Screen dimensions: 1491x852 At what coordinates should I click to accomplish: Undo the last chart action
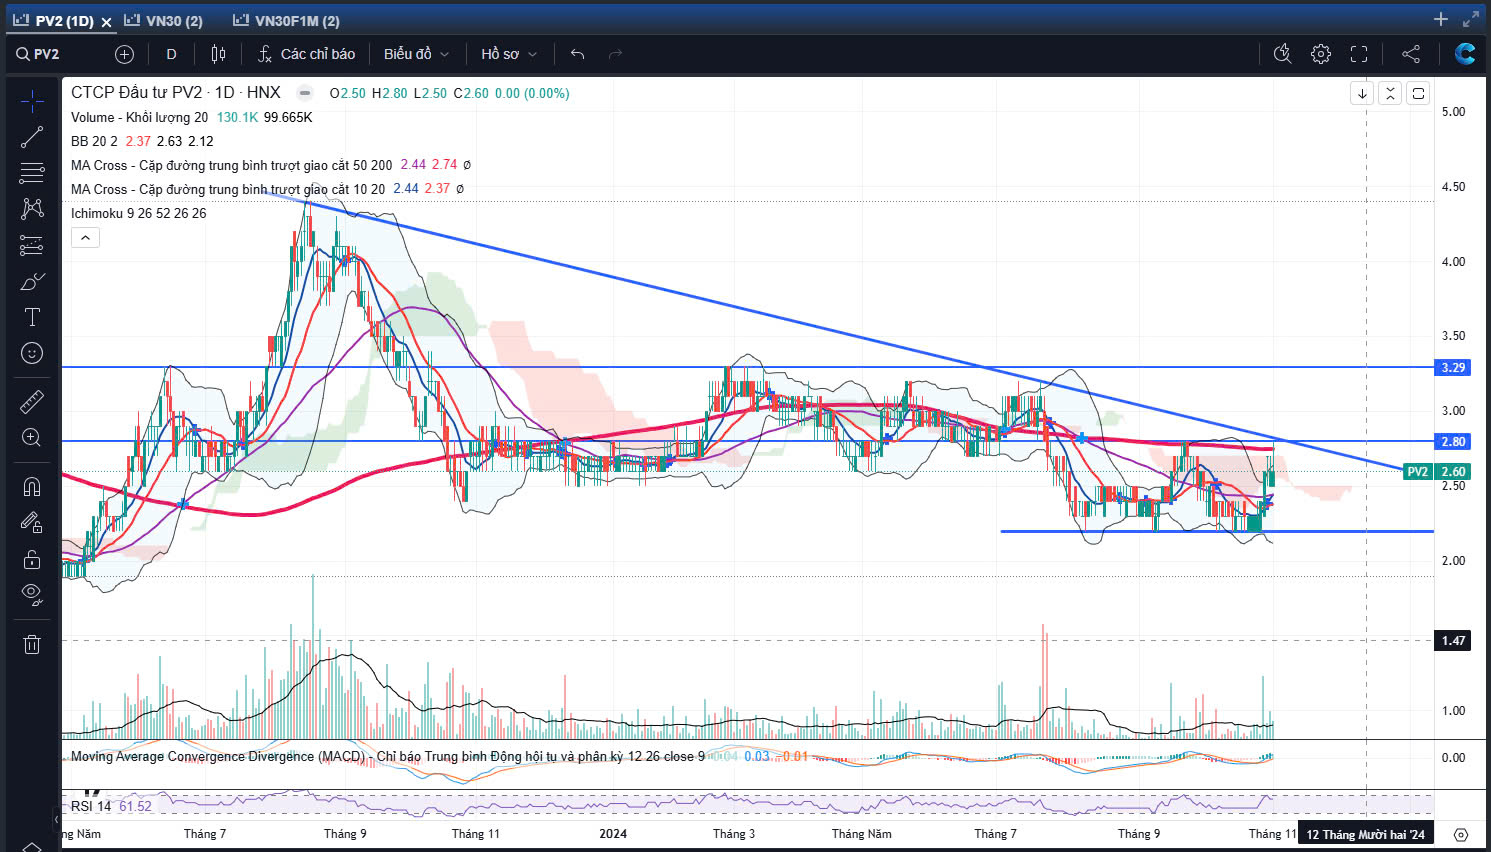tap(577, 54)
